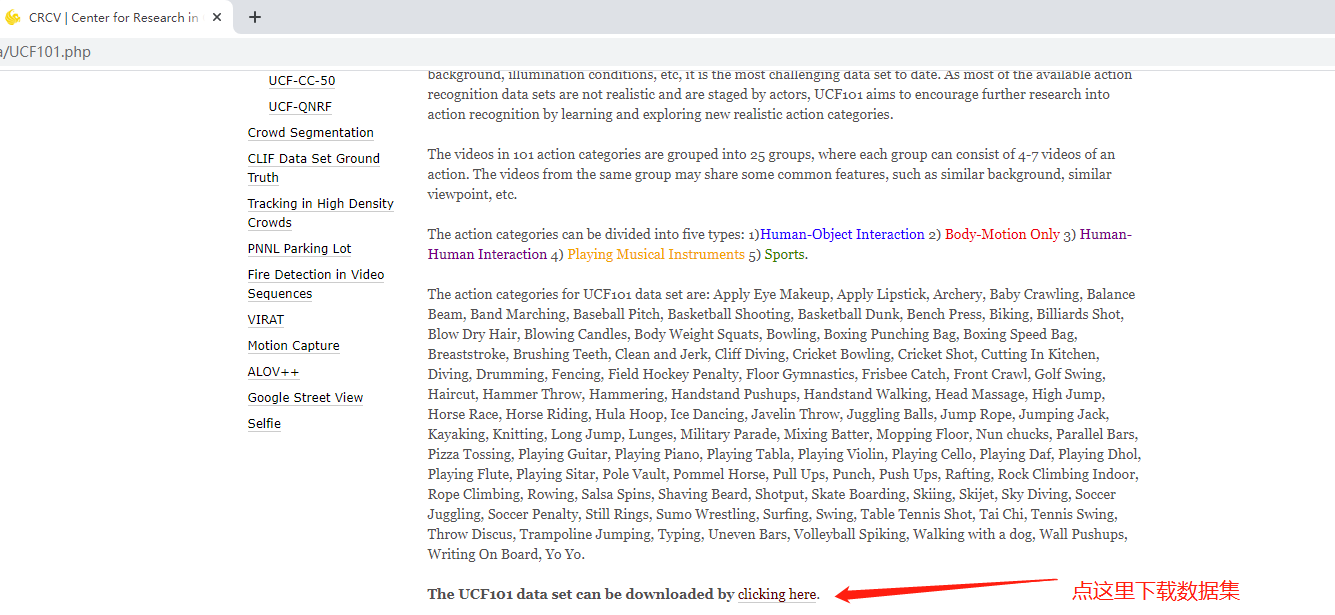Click the 'Trampoline Jumping' category text
Viewport: 1335px width, 615px height.
[x=581, y=534]
